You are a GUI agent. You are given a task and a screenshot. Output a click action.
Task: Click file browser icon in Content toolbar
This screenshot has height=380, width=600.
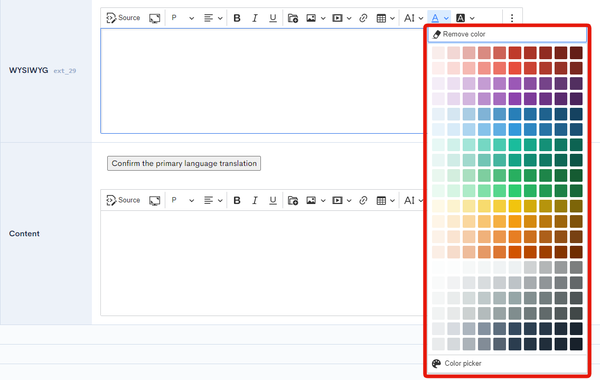click(x=293, y=200)
